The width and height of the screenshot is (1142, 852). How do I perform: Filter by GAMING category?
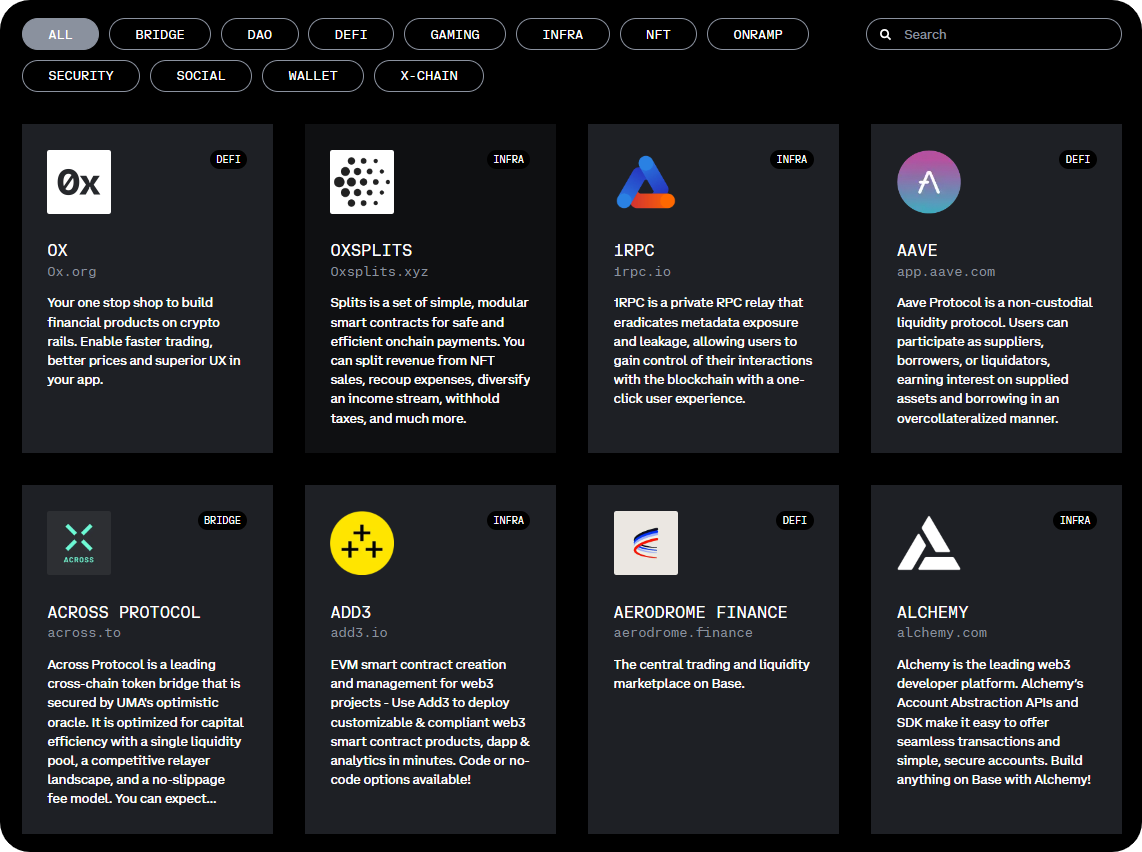pyautogui.click(x=455, y=34)
